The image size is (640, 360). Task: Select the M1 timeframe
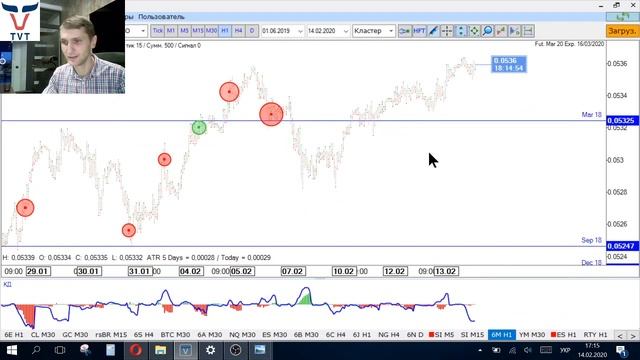[x=171, y=31]
